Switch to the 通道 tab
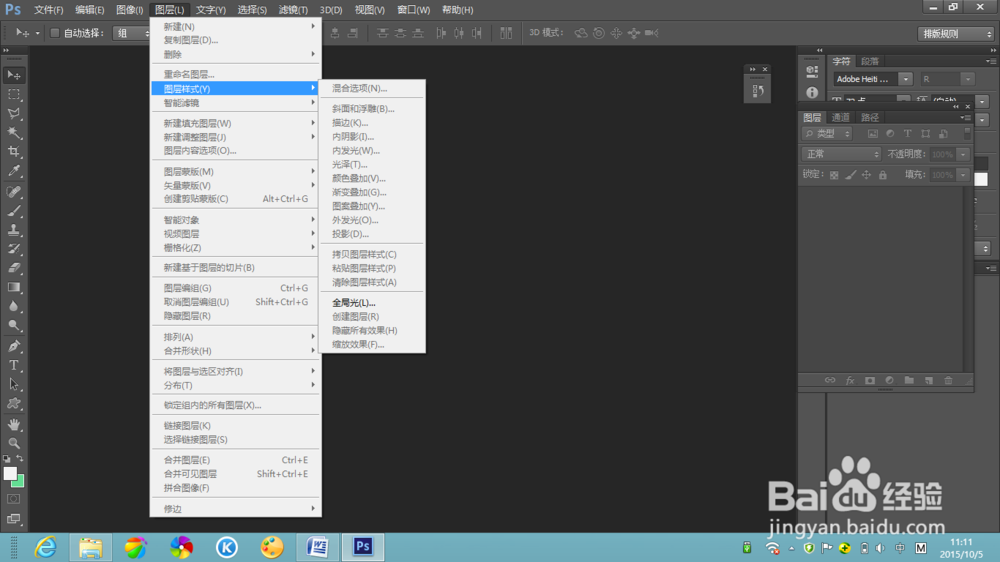 (x=841, y=117)
